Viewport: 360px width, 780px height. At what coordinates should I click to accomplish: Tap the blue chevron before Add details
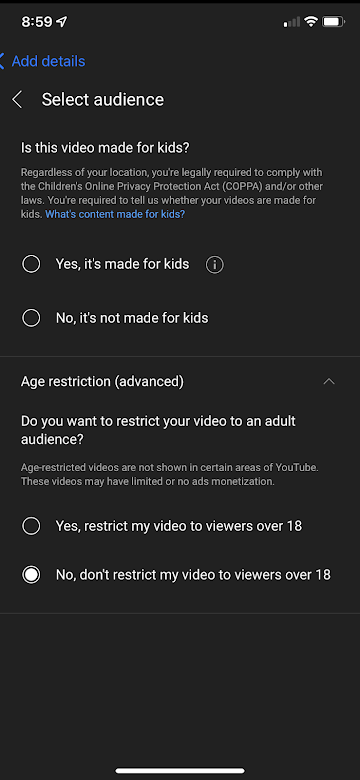click(2, 61)
